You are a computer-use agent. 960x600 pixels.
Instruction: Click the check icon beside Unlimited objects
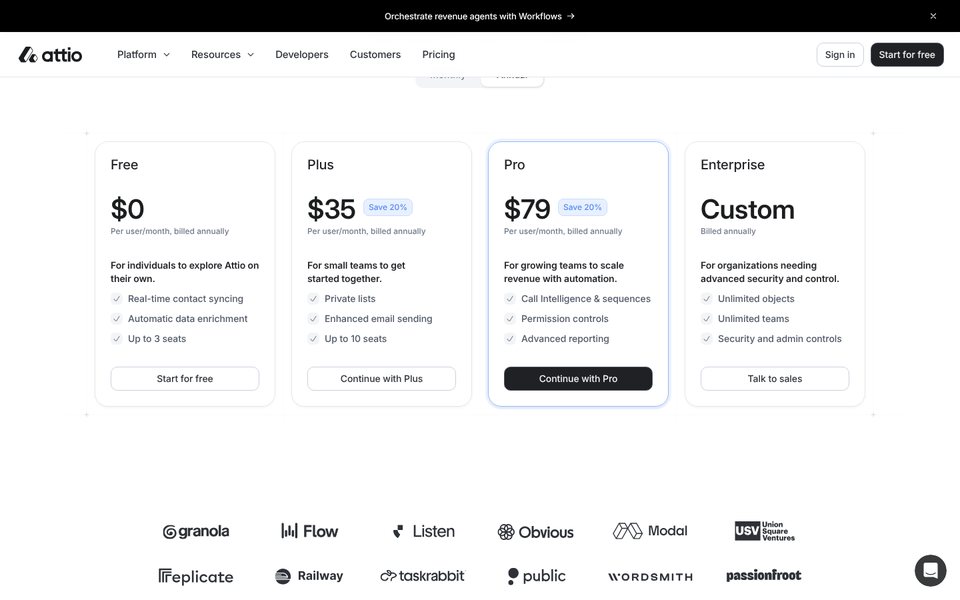pos(706,299)
